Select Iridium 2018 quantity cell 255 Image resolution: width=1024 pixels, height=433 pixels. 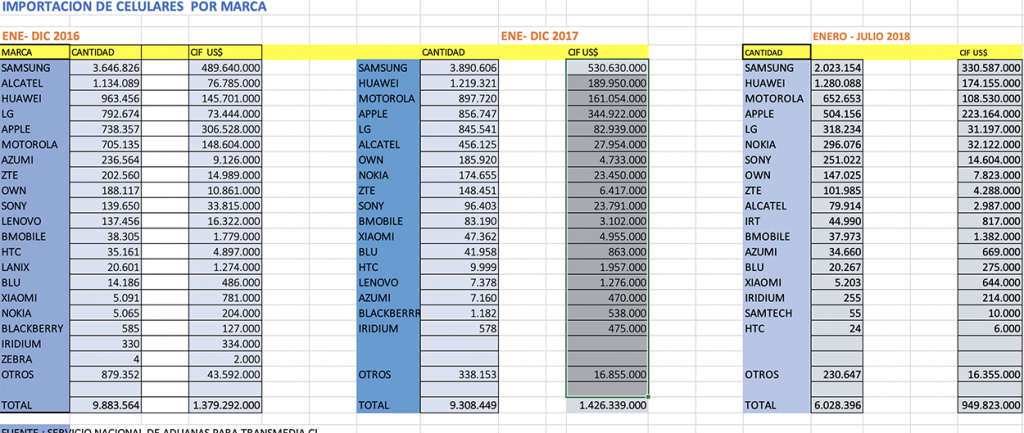point(837,298)
